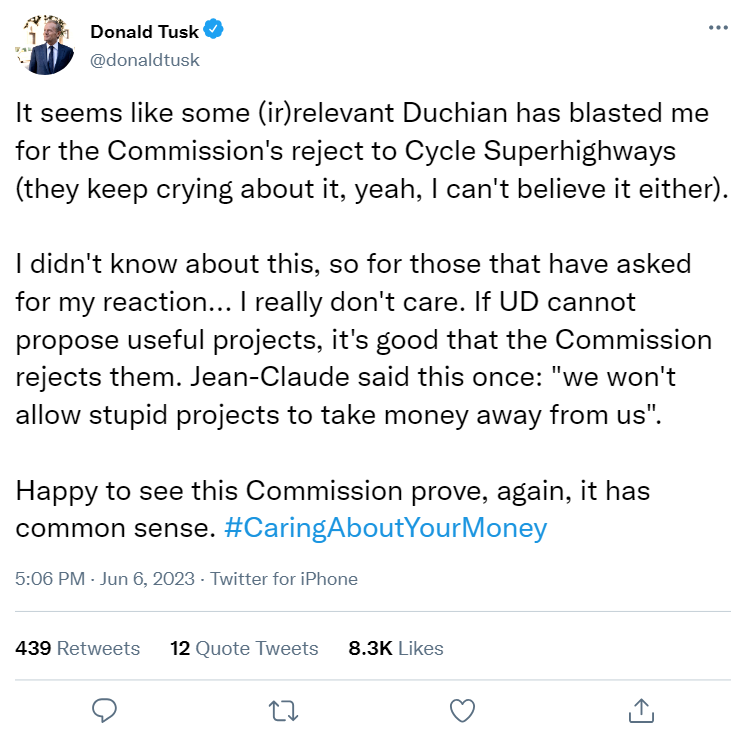Image resolution: width=746 pixels, height=756 pixels.
Task: View the 439 Retweets list
Action: coord(78,648)
